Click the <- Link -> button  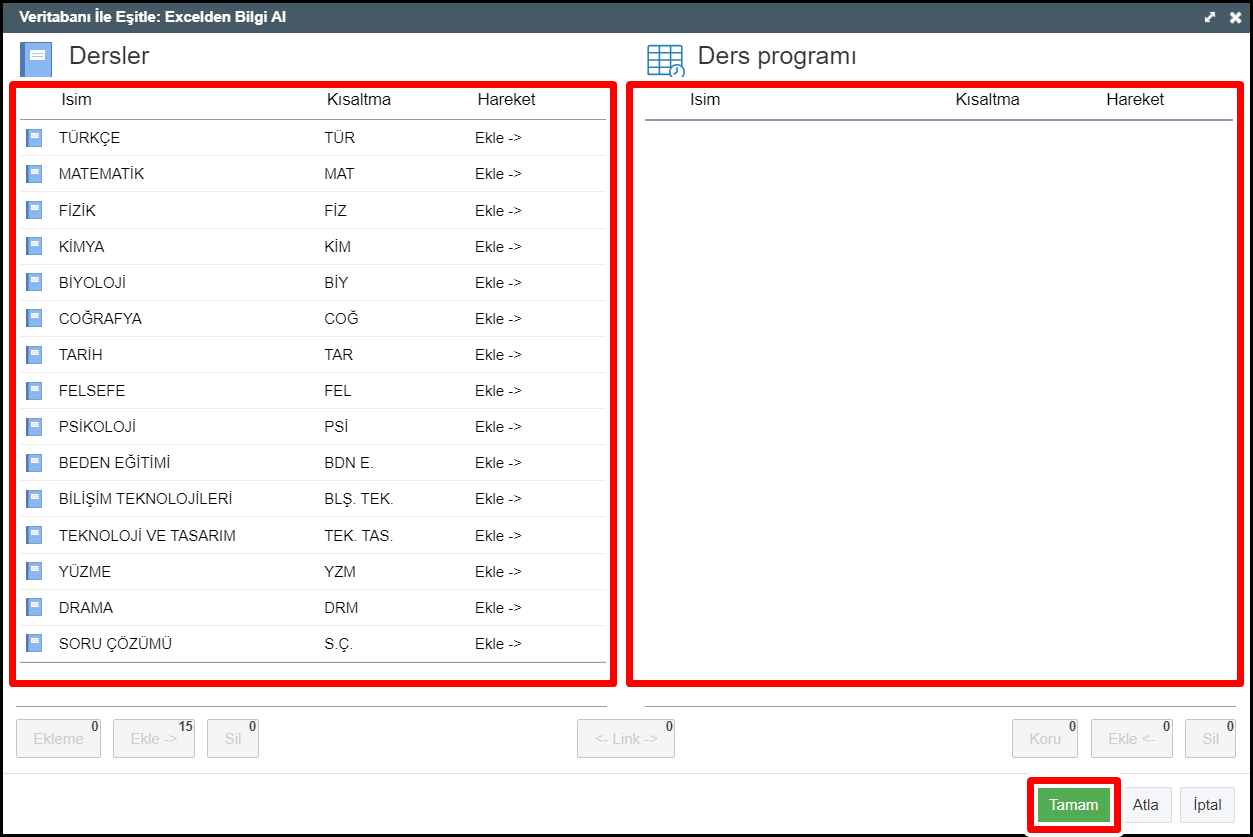click(626, 738)
